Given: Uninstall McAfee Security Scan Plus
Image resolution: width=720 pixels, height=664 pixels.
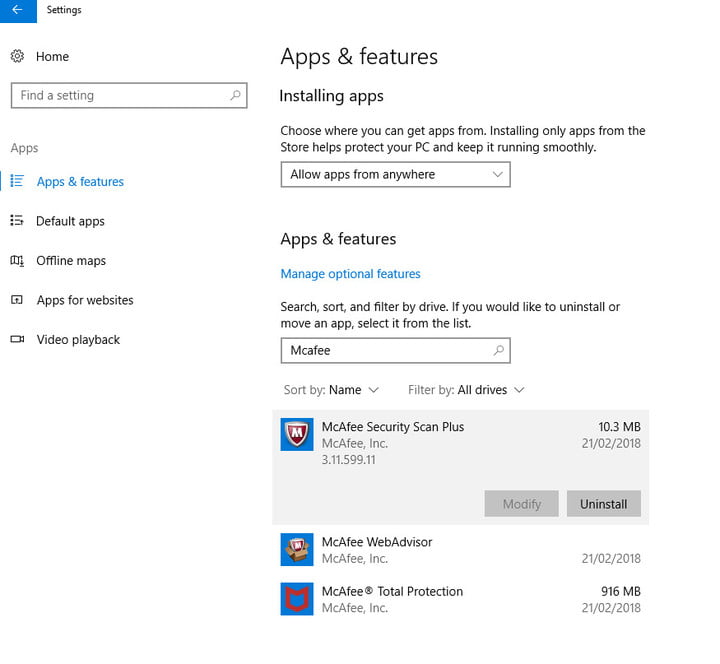Looking at the screenshot, I should [603, 504].
